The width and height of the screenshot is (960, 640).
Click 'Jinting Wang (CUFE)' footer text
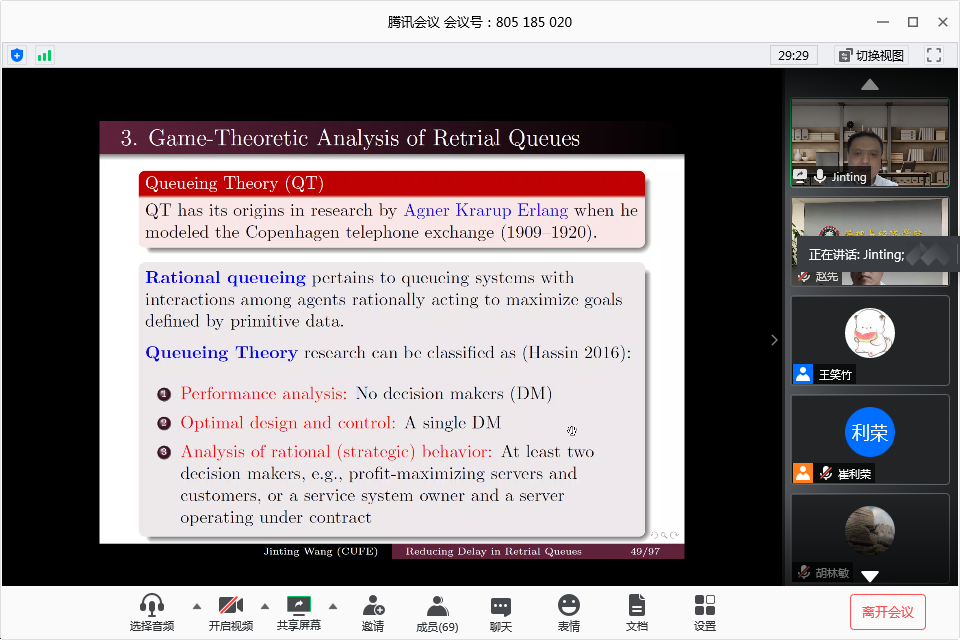[x=321, y=551]
